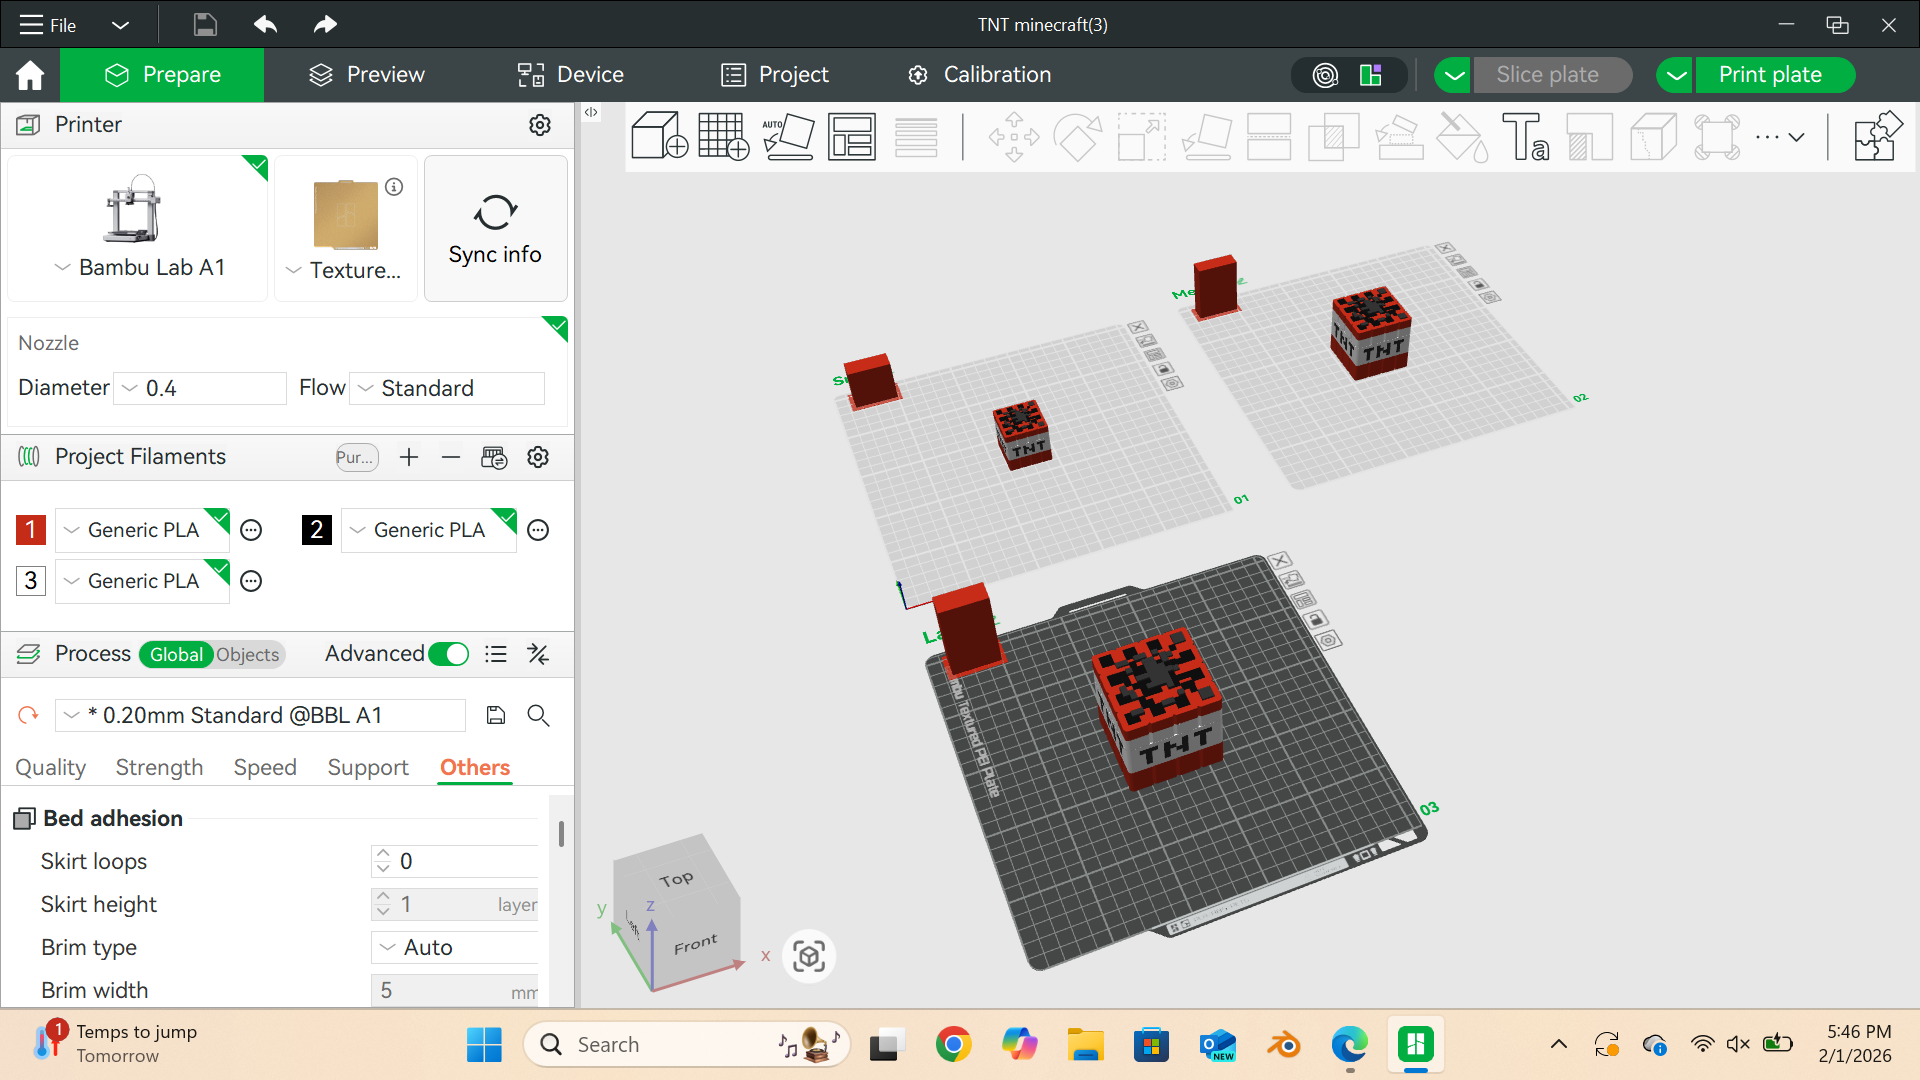Click compare presets icon in Process row

click(x=538, y=654)
